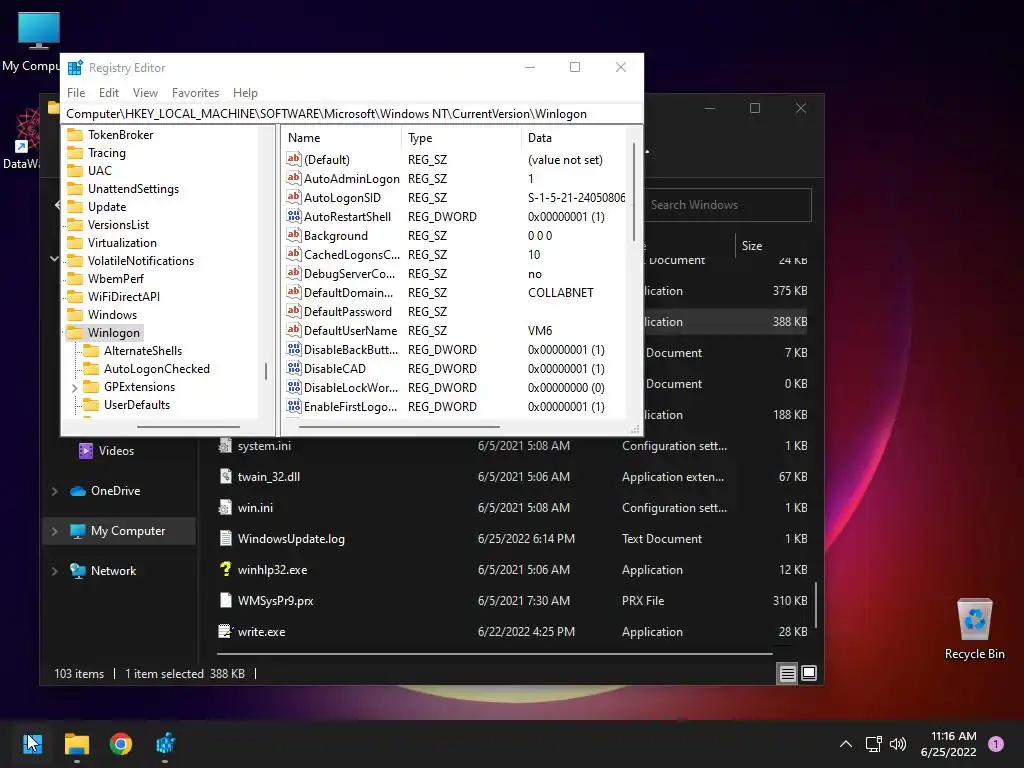Image resolution: width=1024 pixels, height=768 pixels.
Task: Select the UserDefaults subkey
Action: point(136,405)
